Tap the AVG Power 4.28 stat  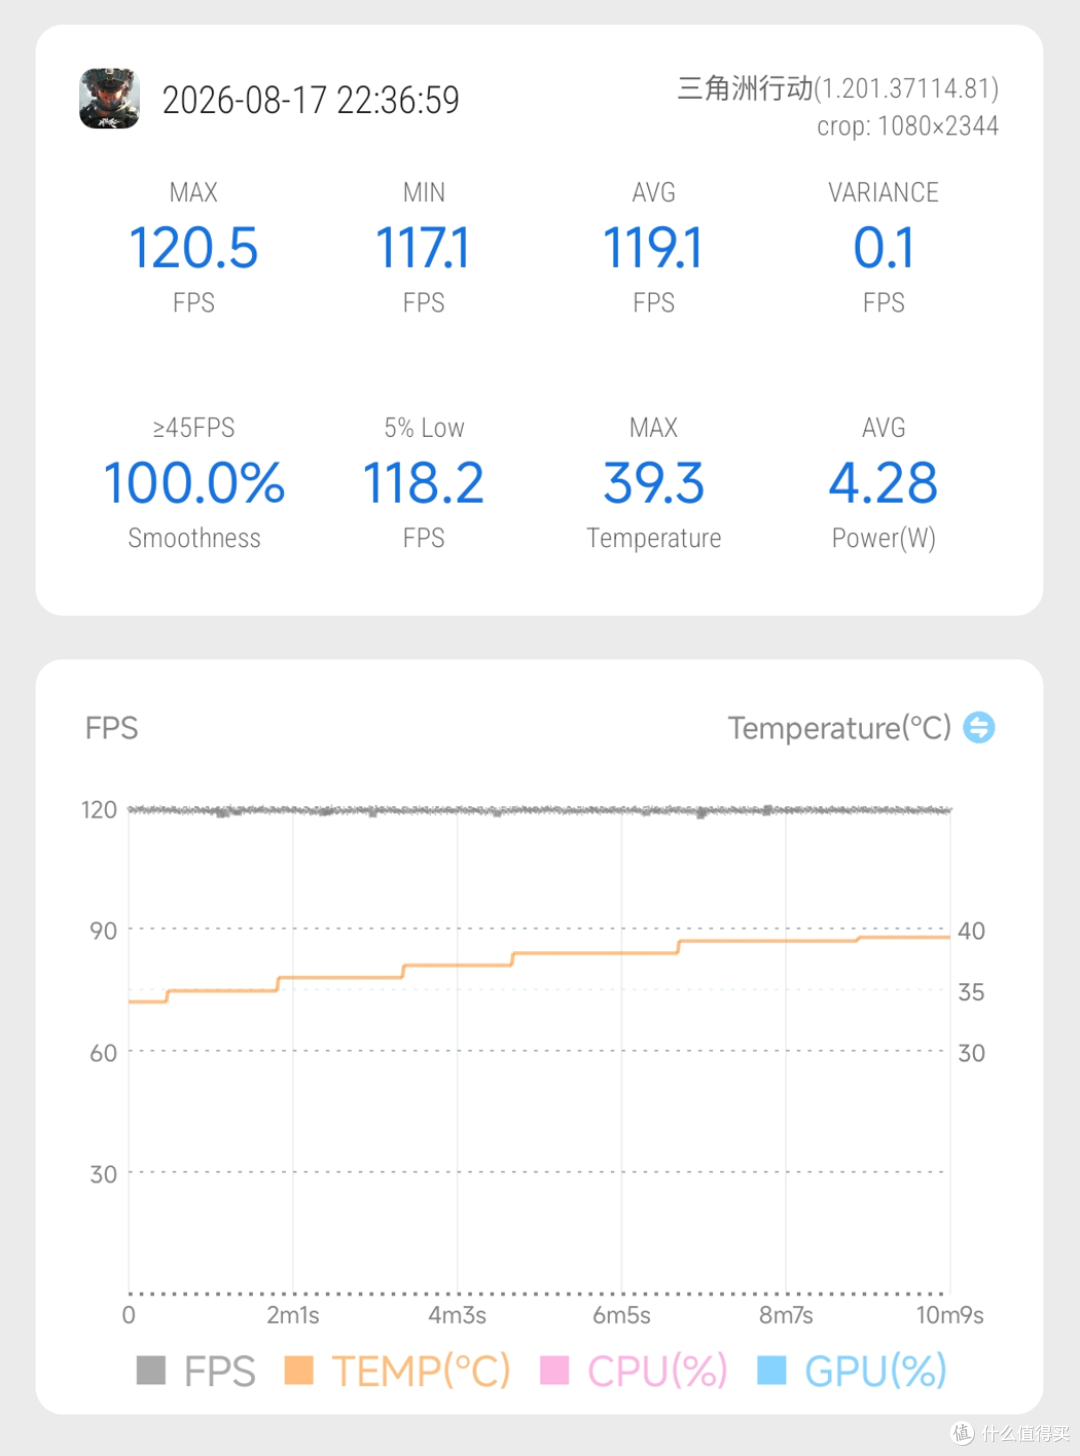click(884, 483)
